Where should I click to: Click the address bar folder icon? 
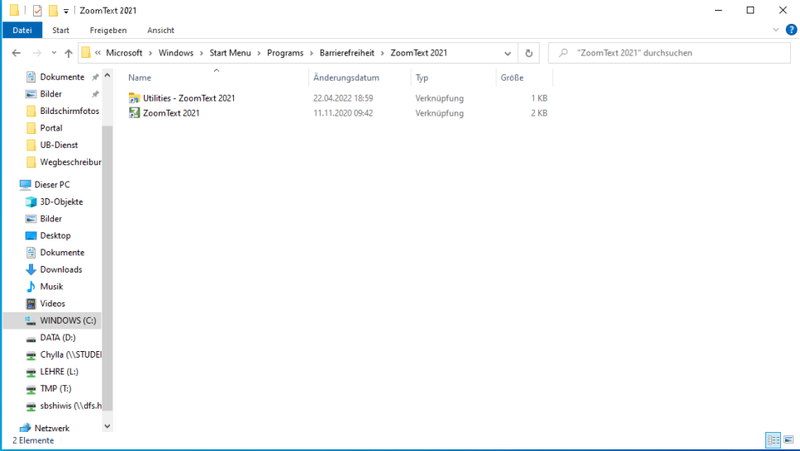coord(86,53)
